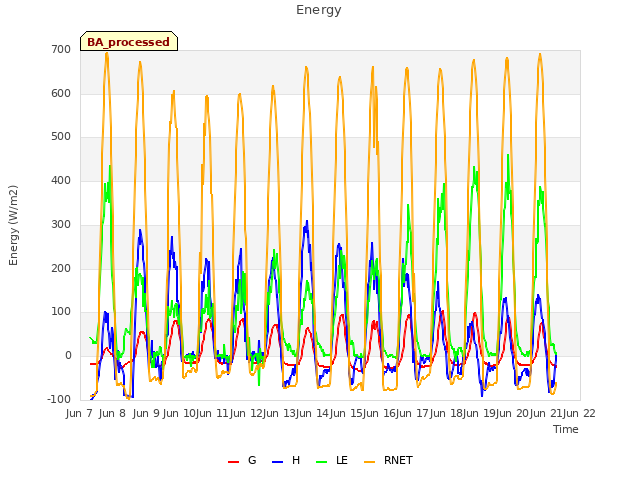Click the blue H legend color marker
The width and height of the screenshot is (640, 480).
[278, 462]
